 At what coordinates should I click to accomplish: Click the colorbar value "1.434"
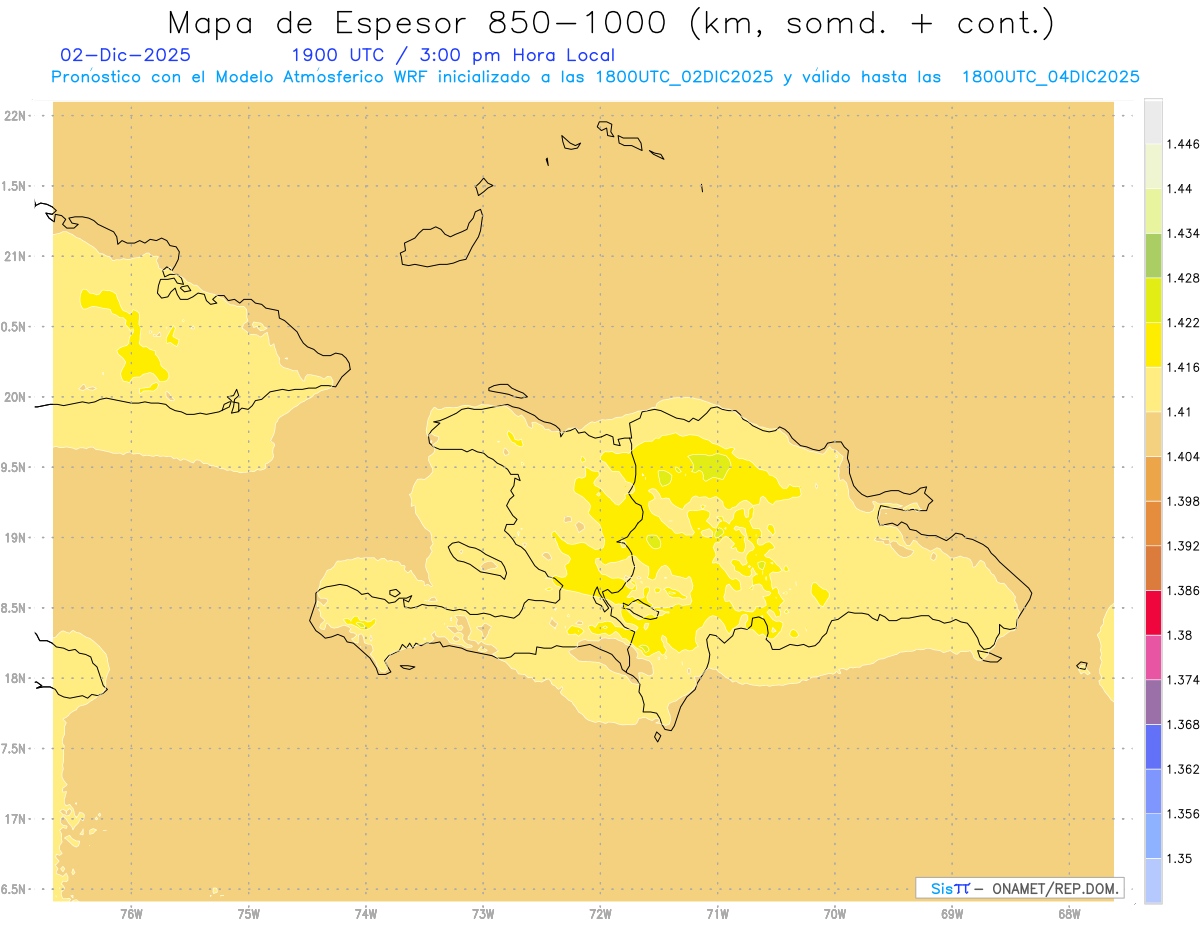[1182, 233]
